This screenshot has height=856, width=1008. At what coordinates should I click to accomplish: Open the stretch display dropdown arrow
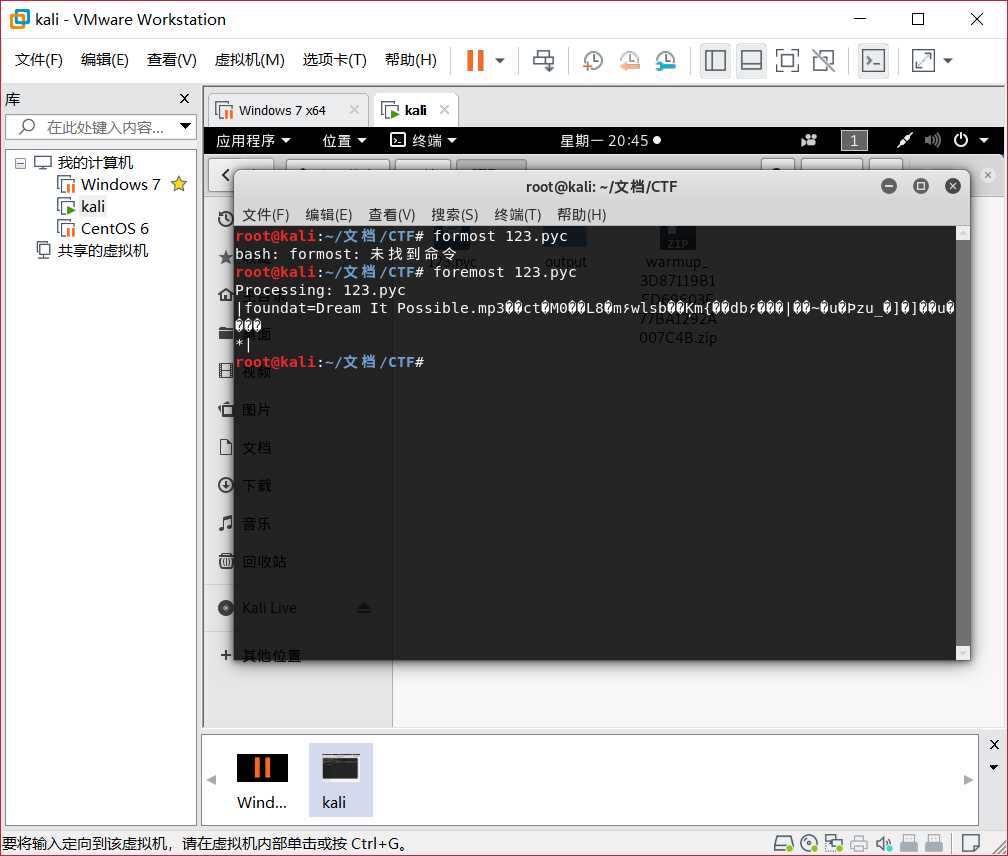(x=948, y=61)
